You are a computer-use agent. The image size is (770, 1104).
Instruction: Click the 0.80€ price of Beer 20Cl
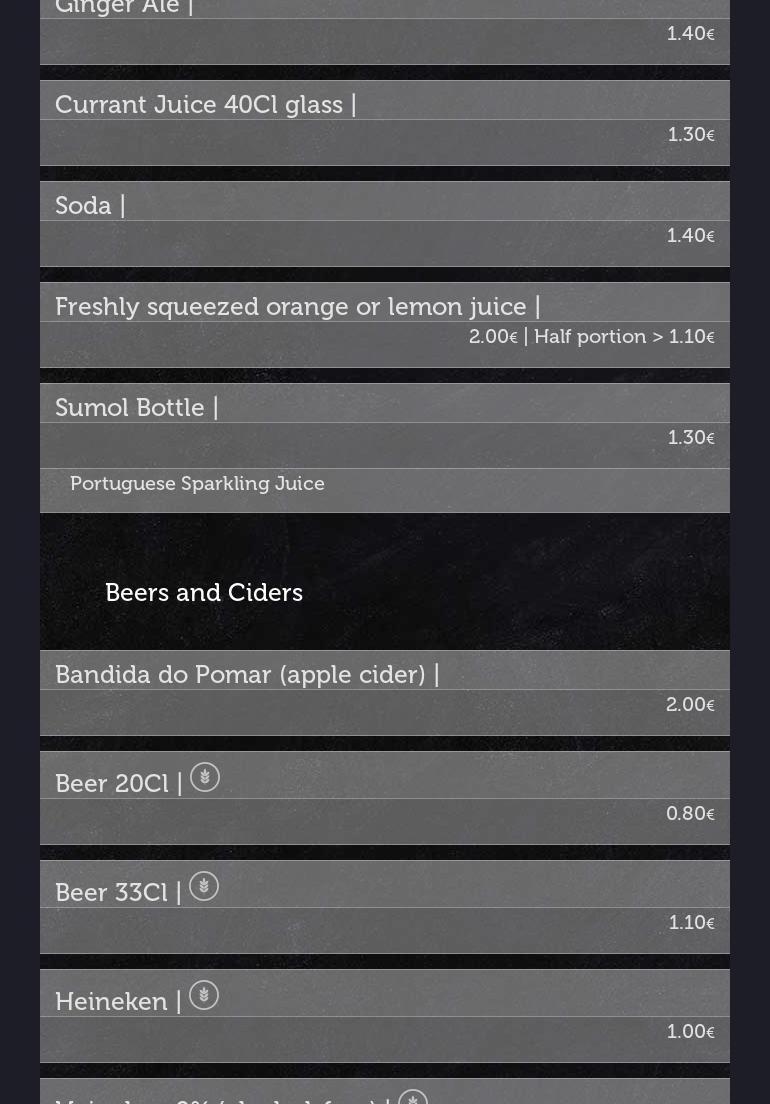690,814
